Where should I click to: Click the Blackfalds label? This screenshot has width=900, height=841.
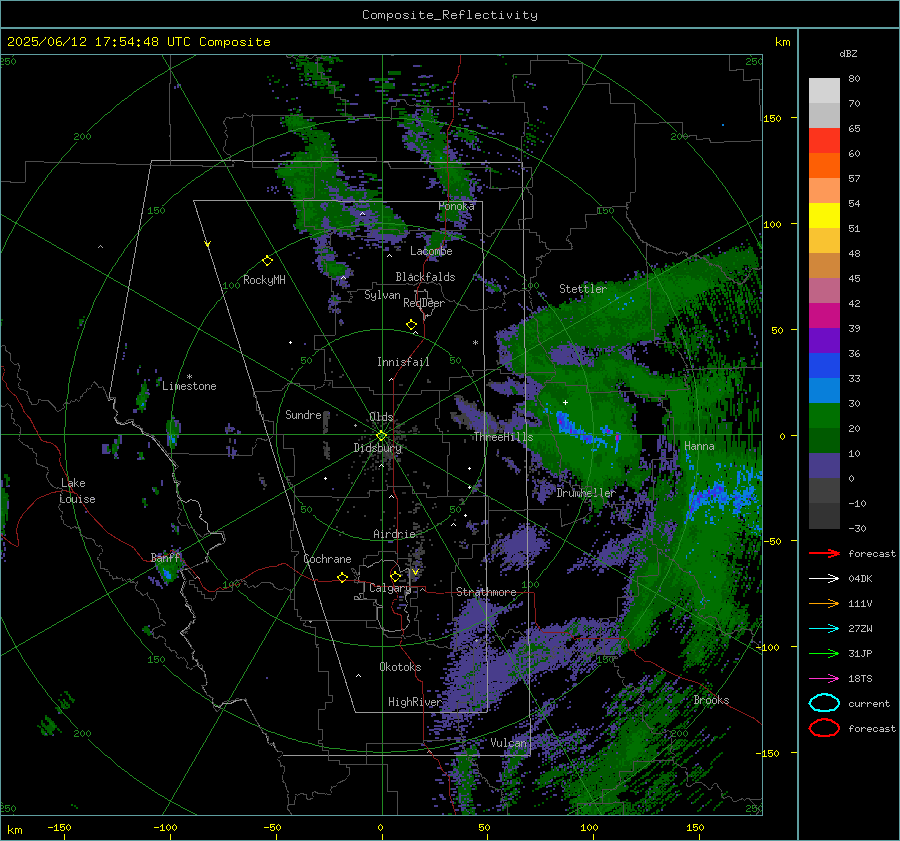pos(425,277)
